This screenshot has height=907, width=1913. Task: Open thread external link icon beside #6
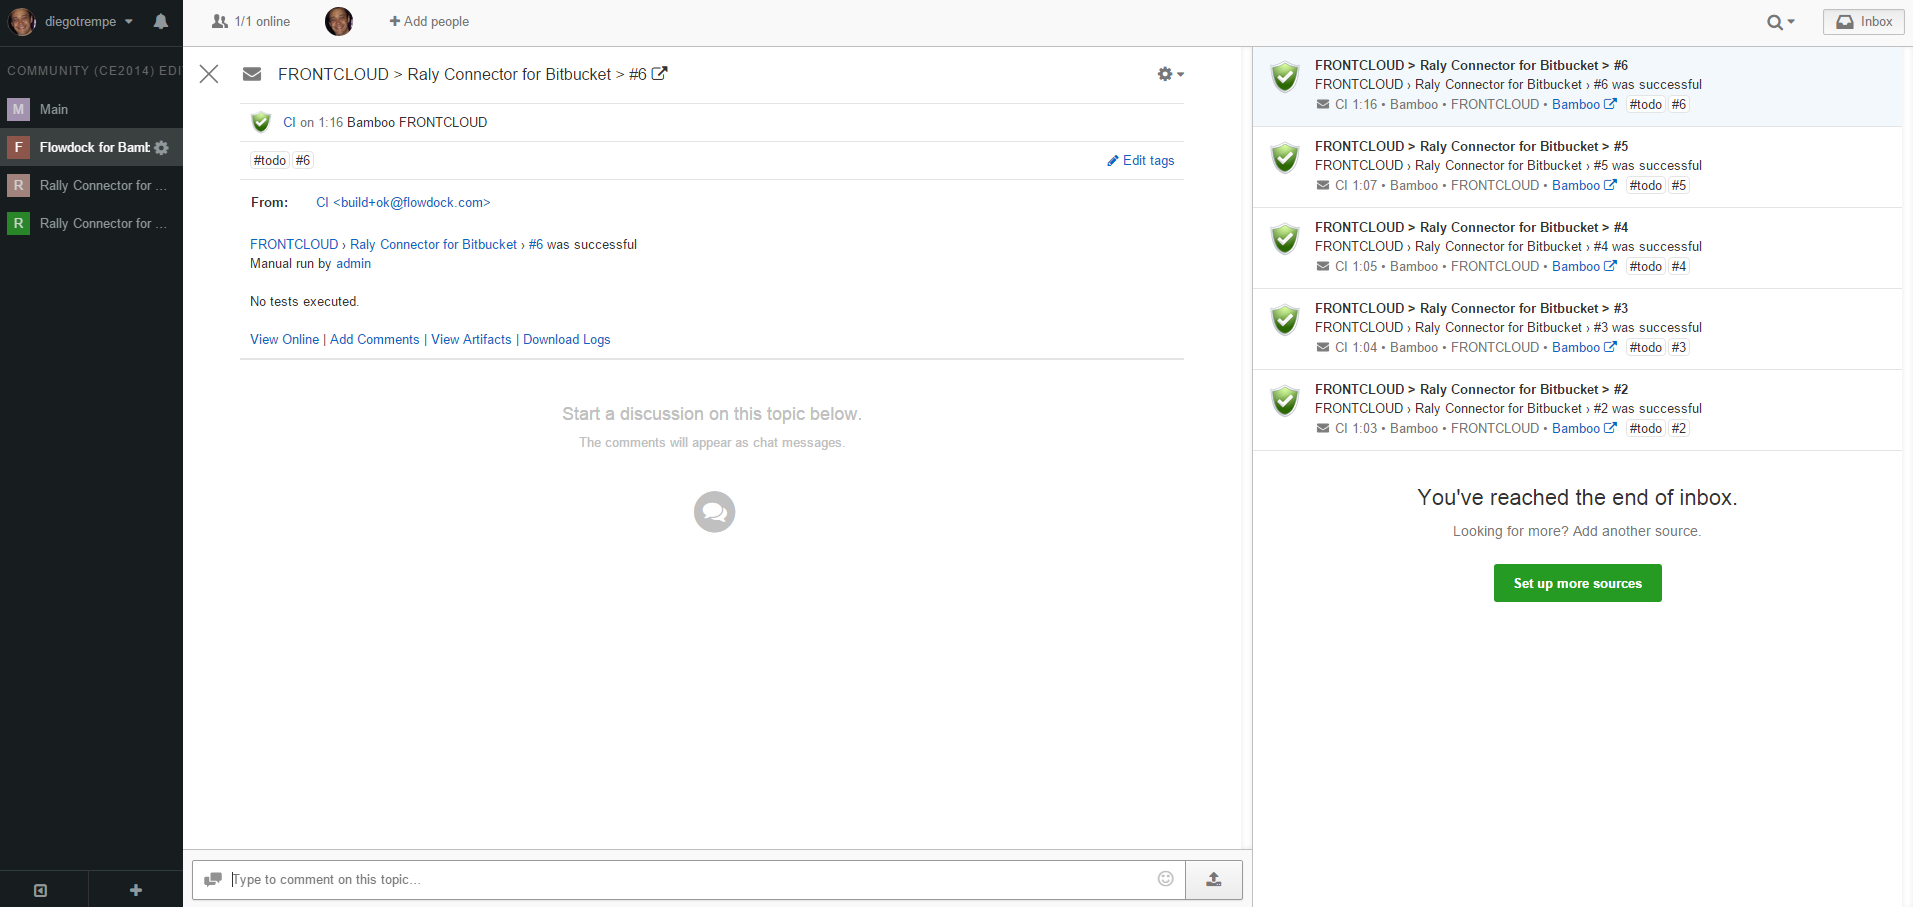[660, 73]
